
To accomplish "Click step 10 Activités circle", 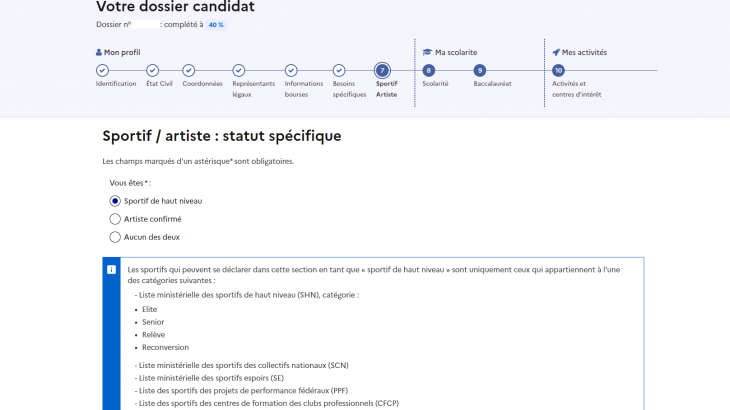I will tap(558, 70).
